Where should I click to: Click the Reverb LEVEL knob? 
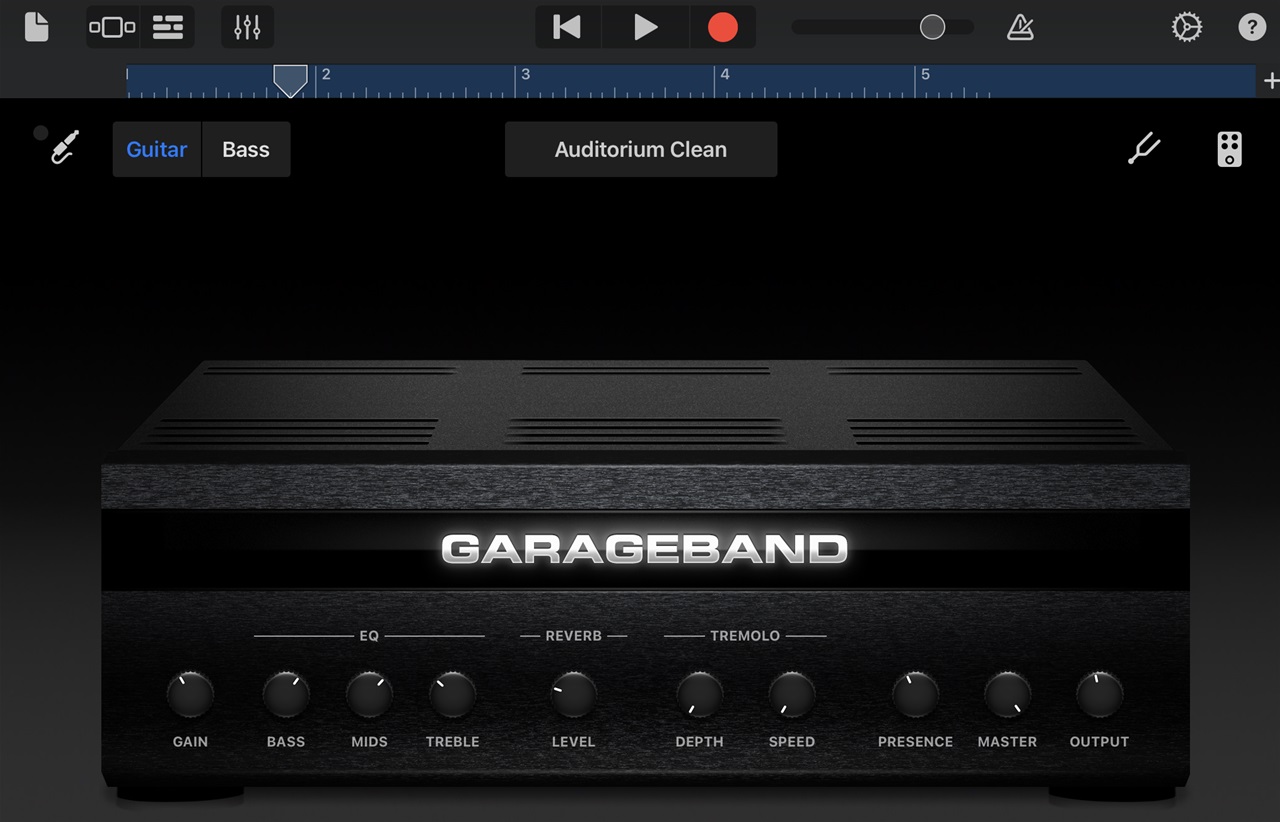573,695
